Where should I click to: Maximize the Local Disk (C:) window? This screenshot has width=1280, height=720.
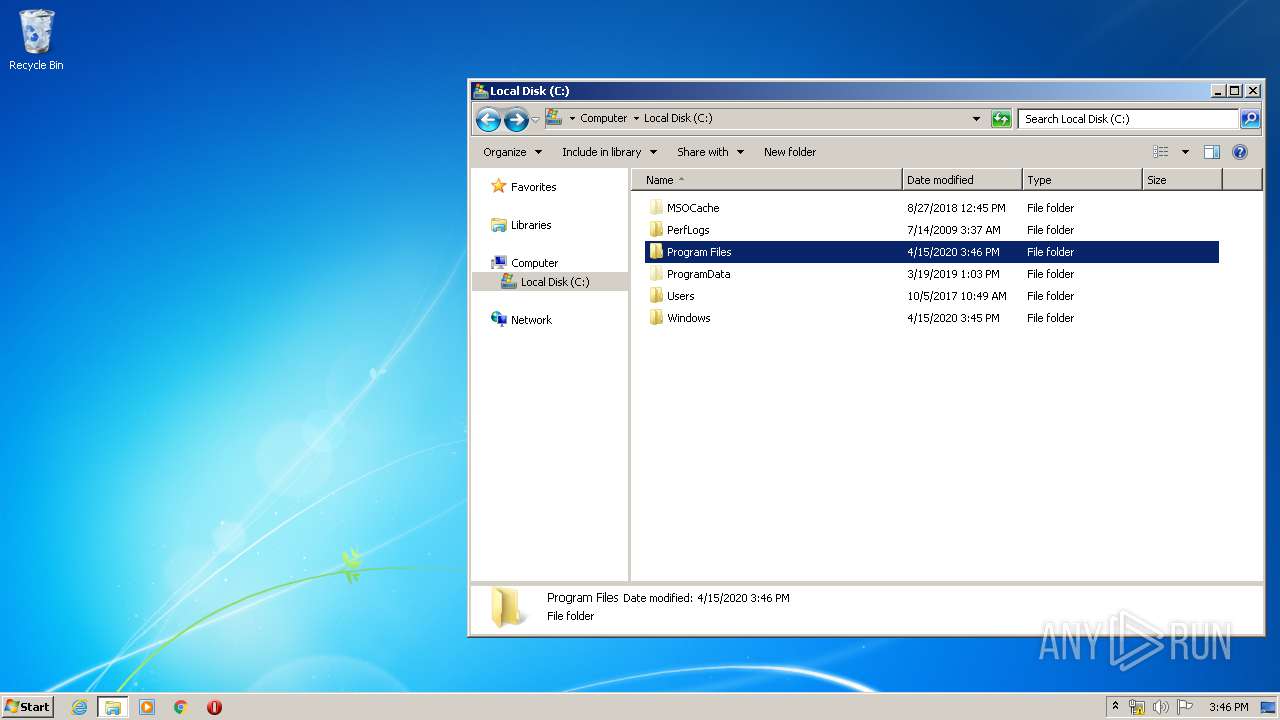coord(1234,91)
